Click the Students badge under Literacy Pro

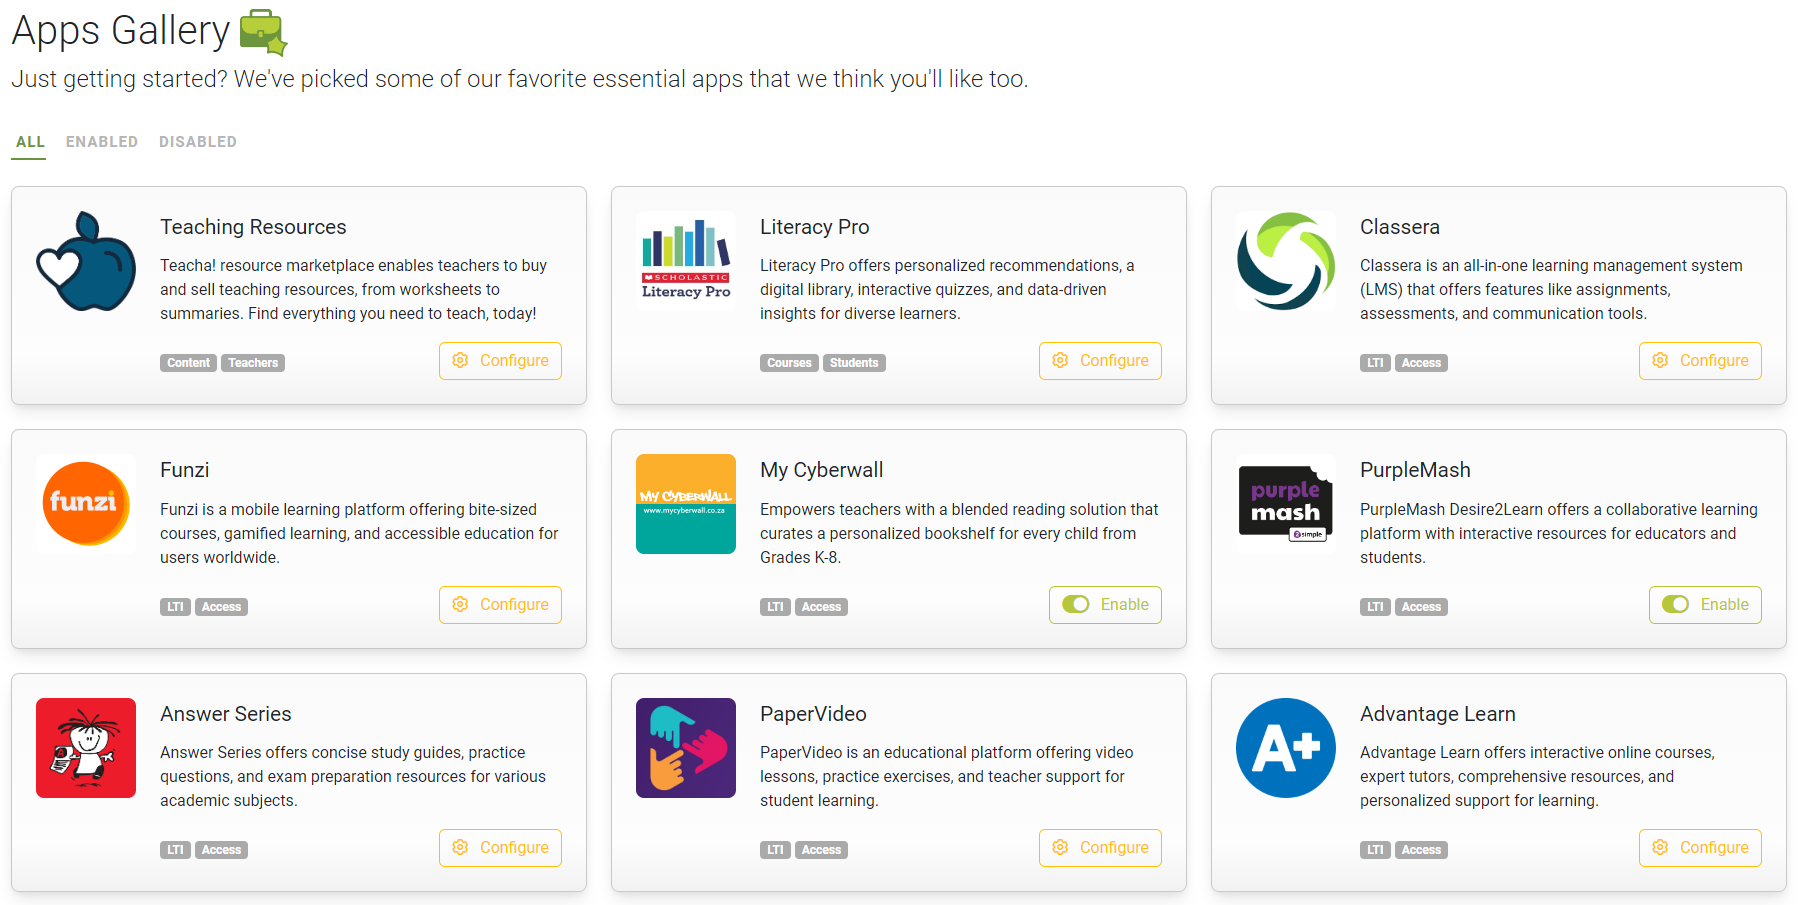(854, 363)
